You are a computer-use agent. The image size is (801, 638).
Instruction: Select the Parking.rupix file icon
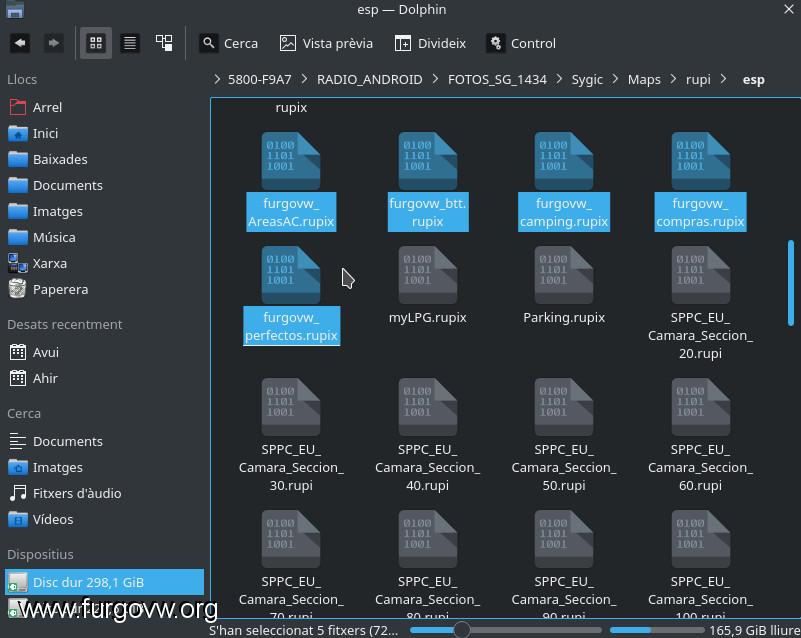point(564,275)
